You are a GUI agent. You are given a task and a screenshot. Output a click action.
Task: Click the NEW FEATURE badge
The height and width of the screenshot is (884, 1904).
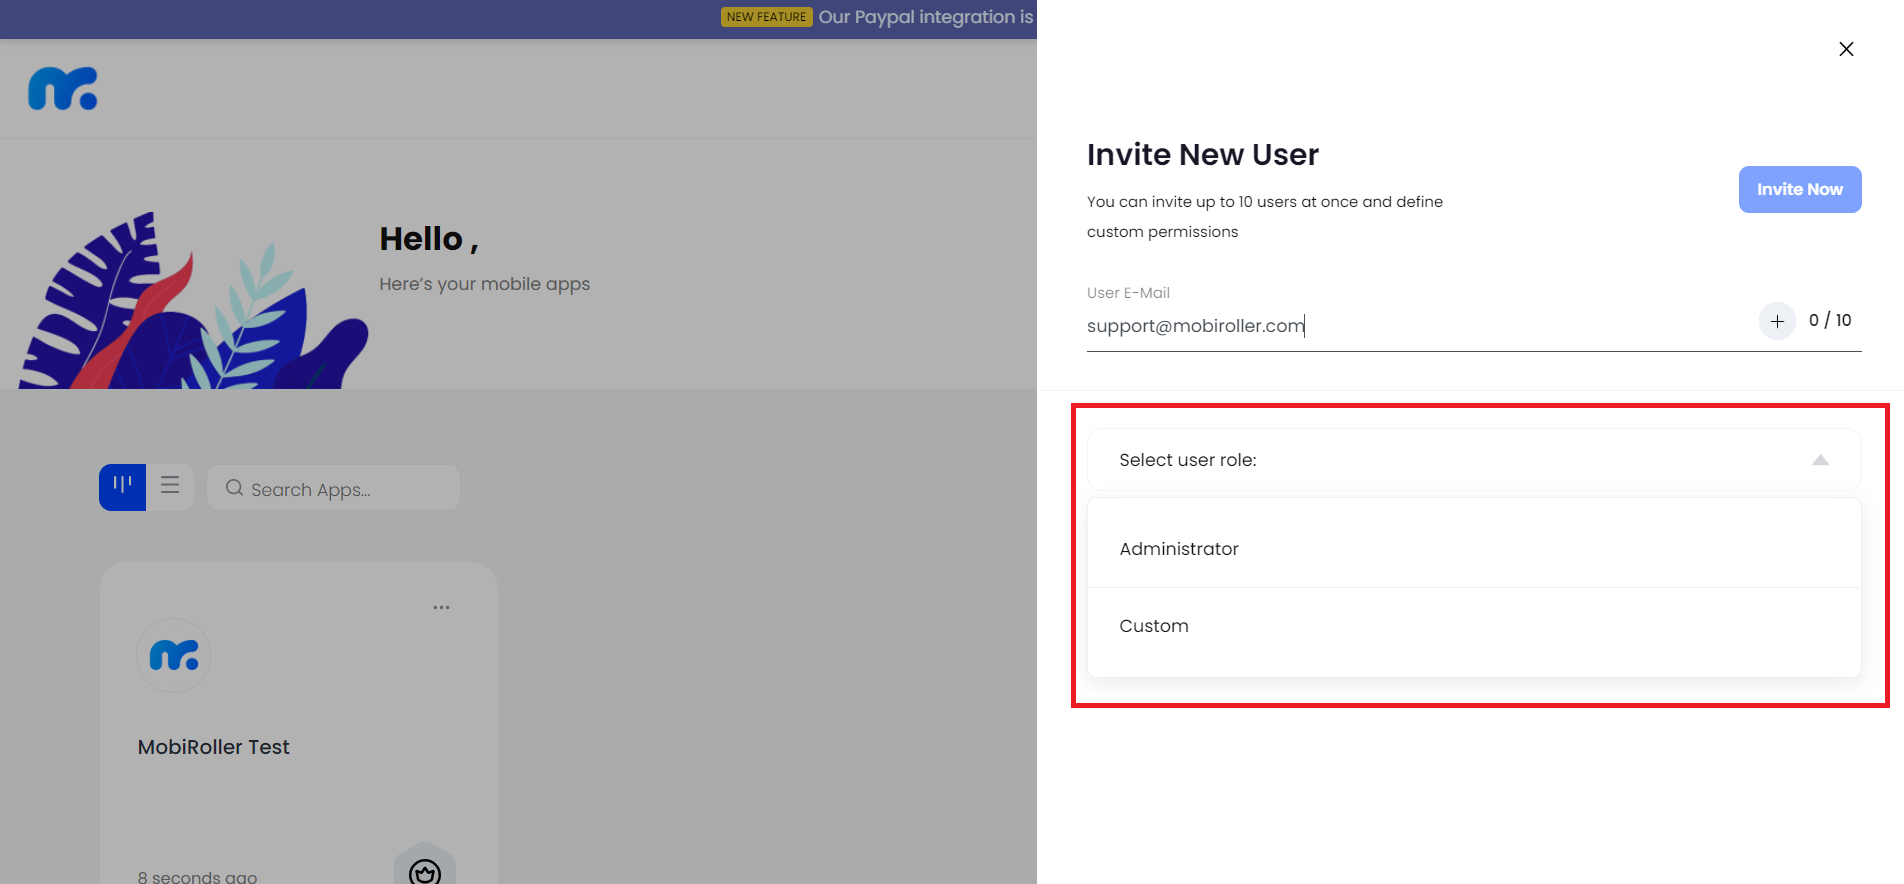(767, 17)
